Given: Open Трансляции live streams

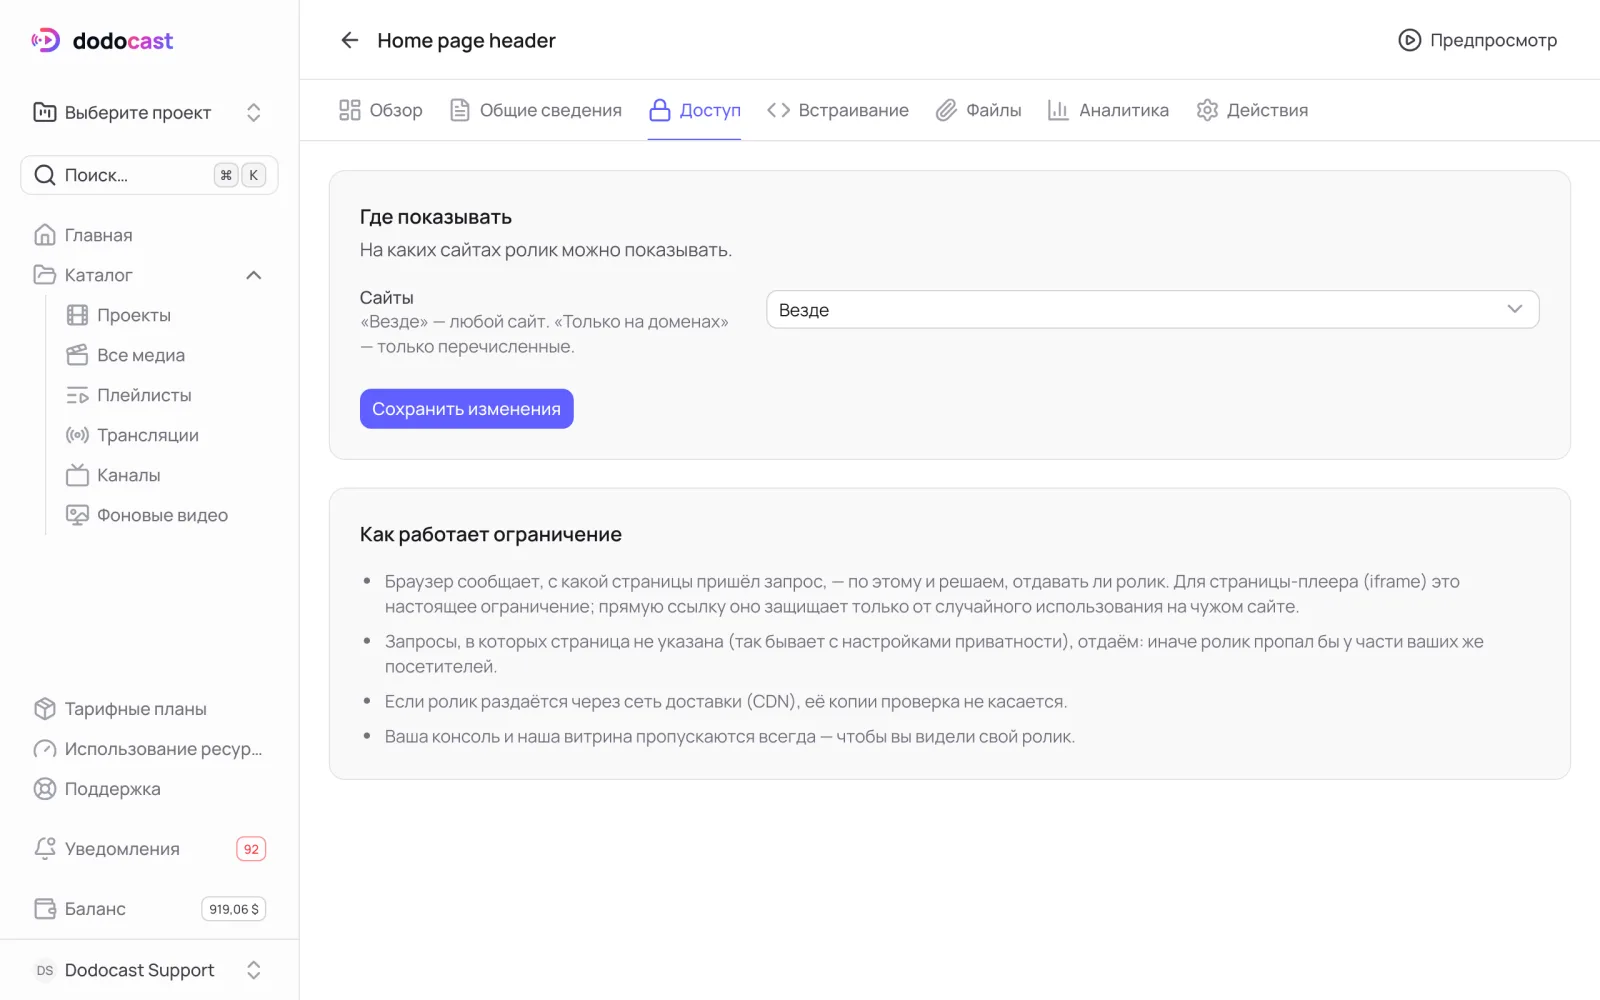Looking at the screenshot, I should pos(165,435).
